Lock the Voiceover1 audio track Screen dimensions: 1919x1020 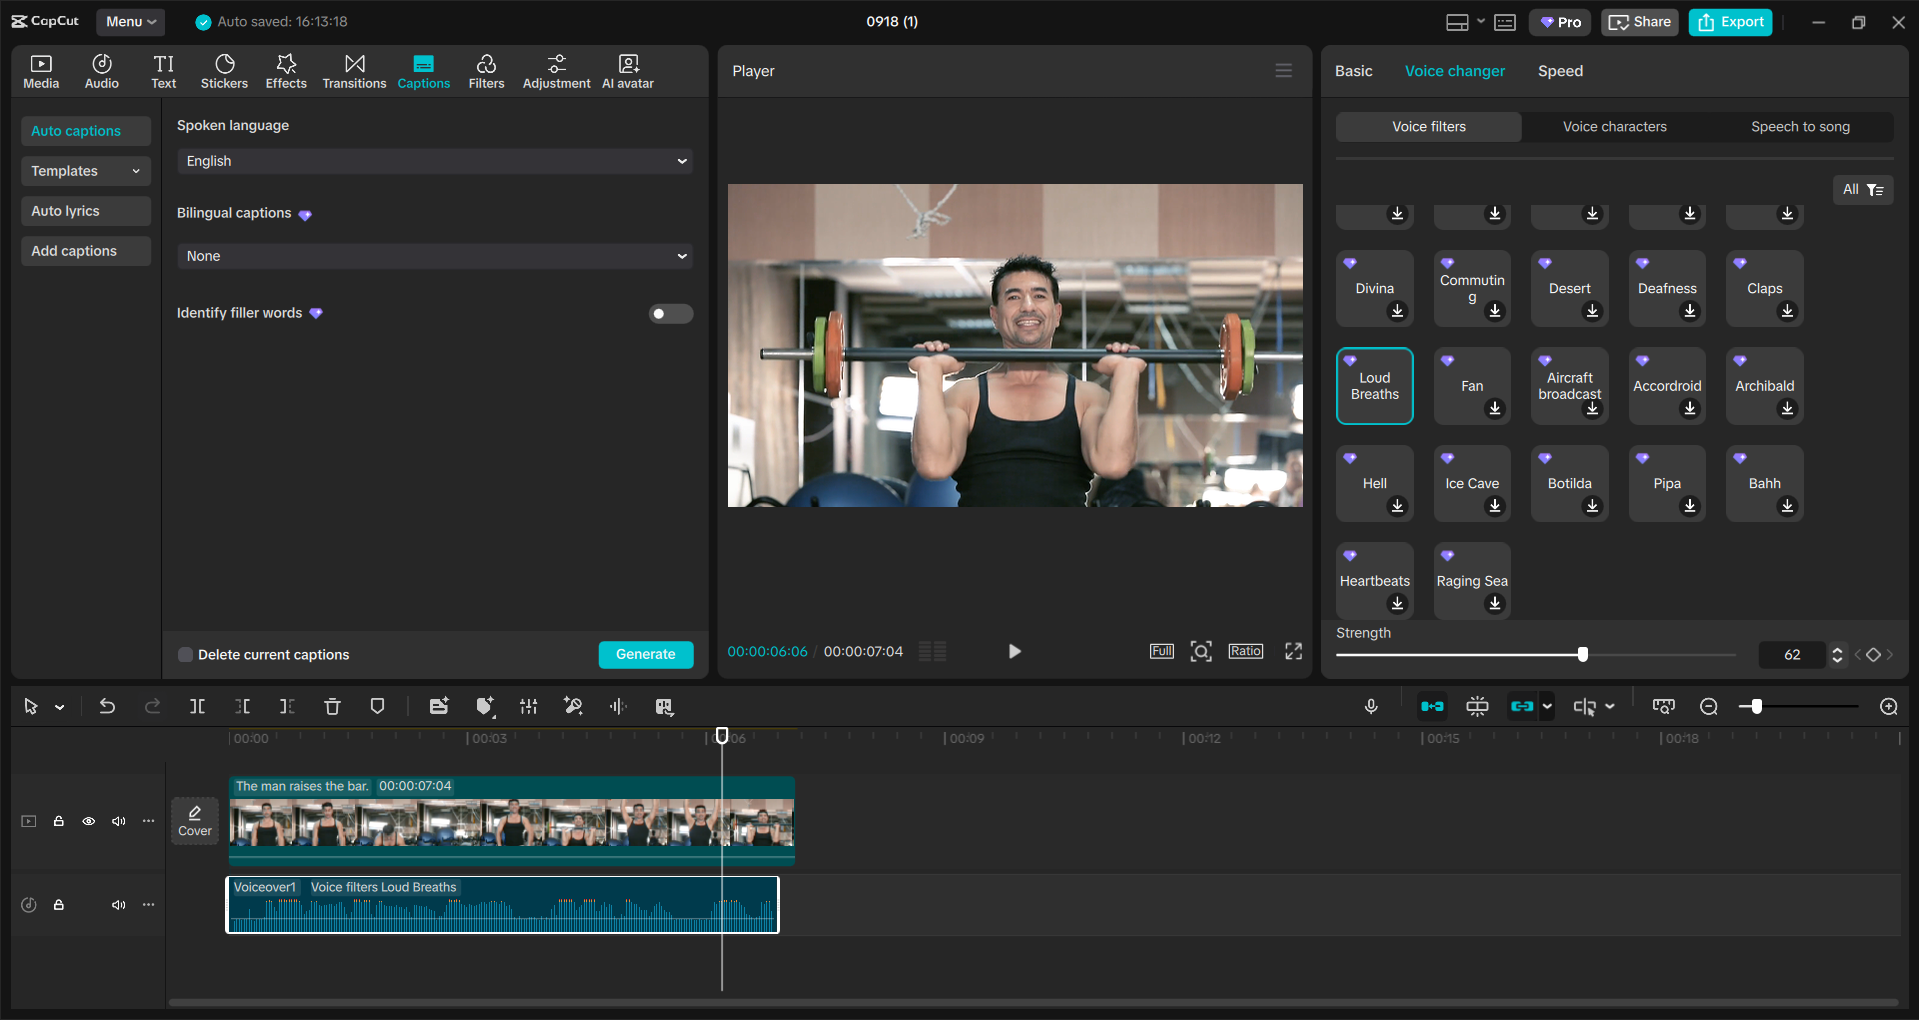coord(58,905)
